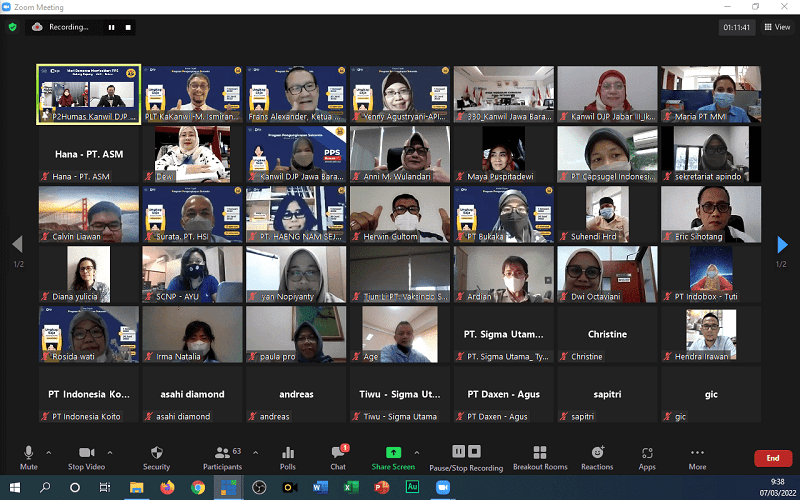800x500 pixels.
Task: Click the red End button
Action: pyautogui.click(x=772, y=458)
